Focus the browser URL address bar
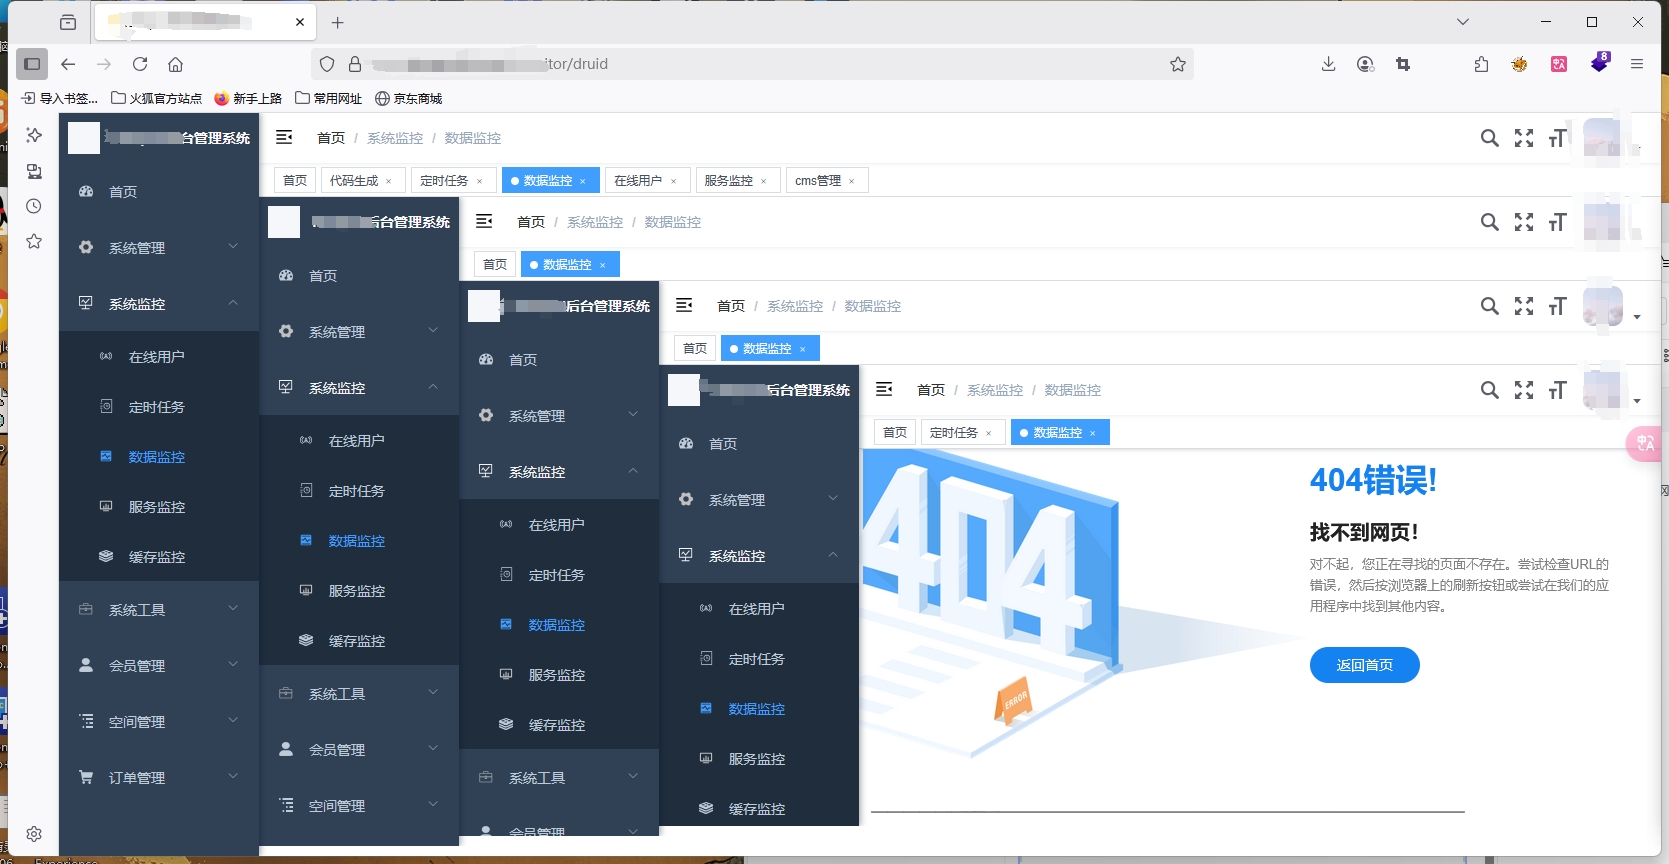1669x864 pixels. [760, 64]
